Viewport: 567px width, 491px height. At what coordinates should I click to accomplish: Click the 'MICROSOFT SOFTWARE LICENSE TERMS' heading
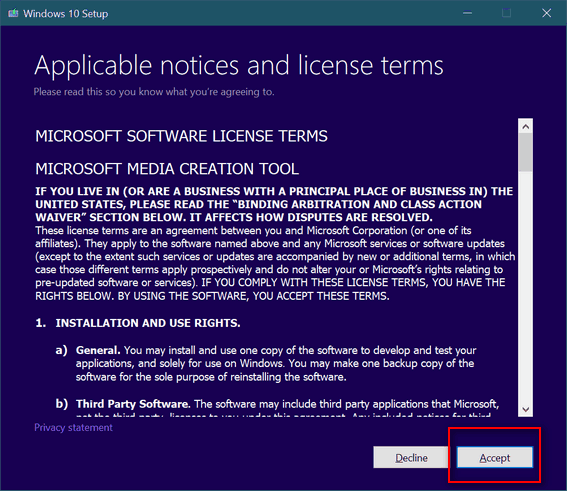pos(181,136)
